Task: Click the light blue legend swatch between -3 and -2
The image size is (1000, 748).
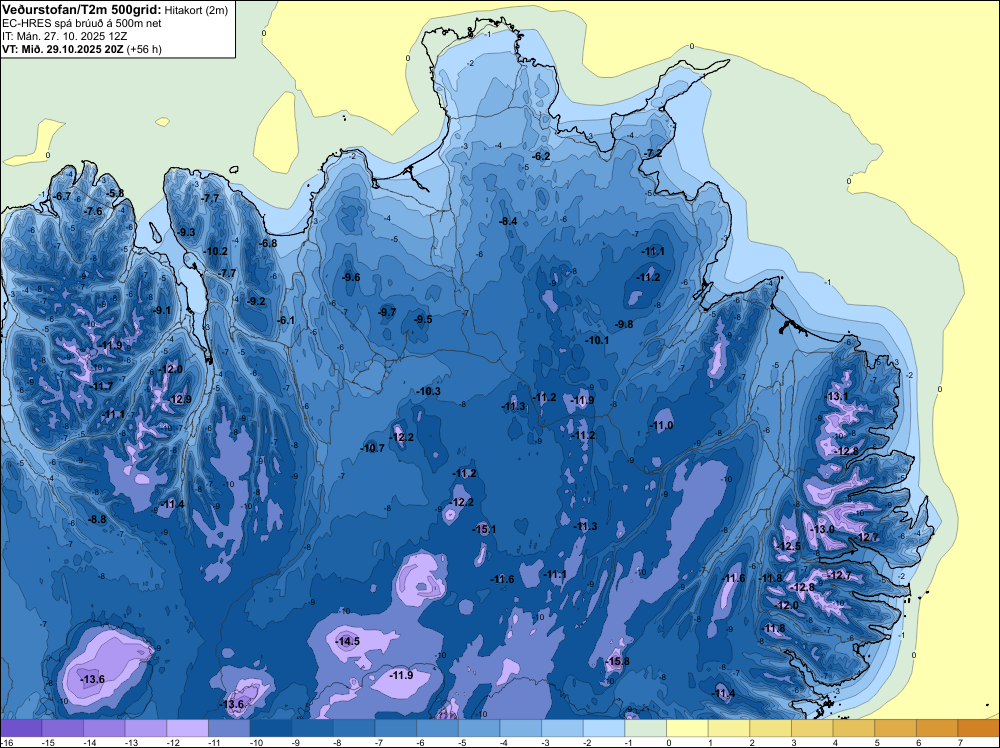Action: (x=562, y=728)
